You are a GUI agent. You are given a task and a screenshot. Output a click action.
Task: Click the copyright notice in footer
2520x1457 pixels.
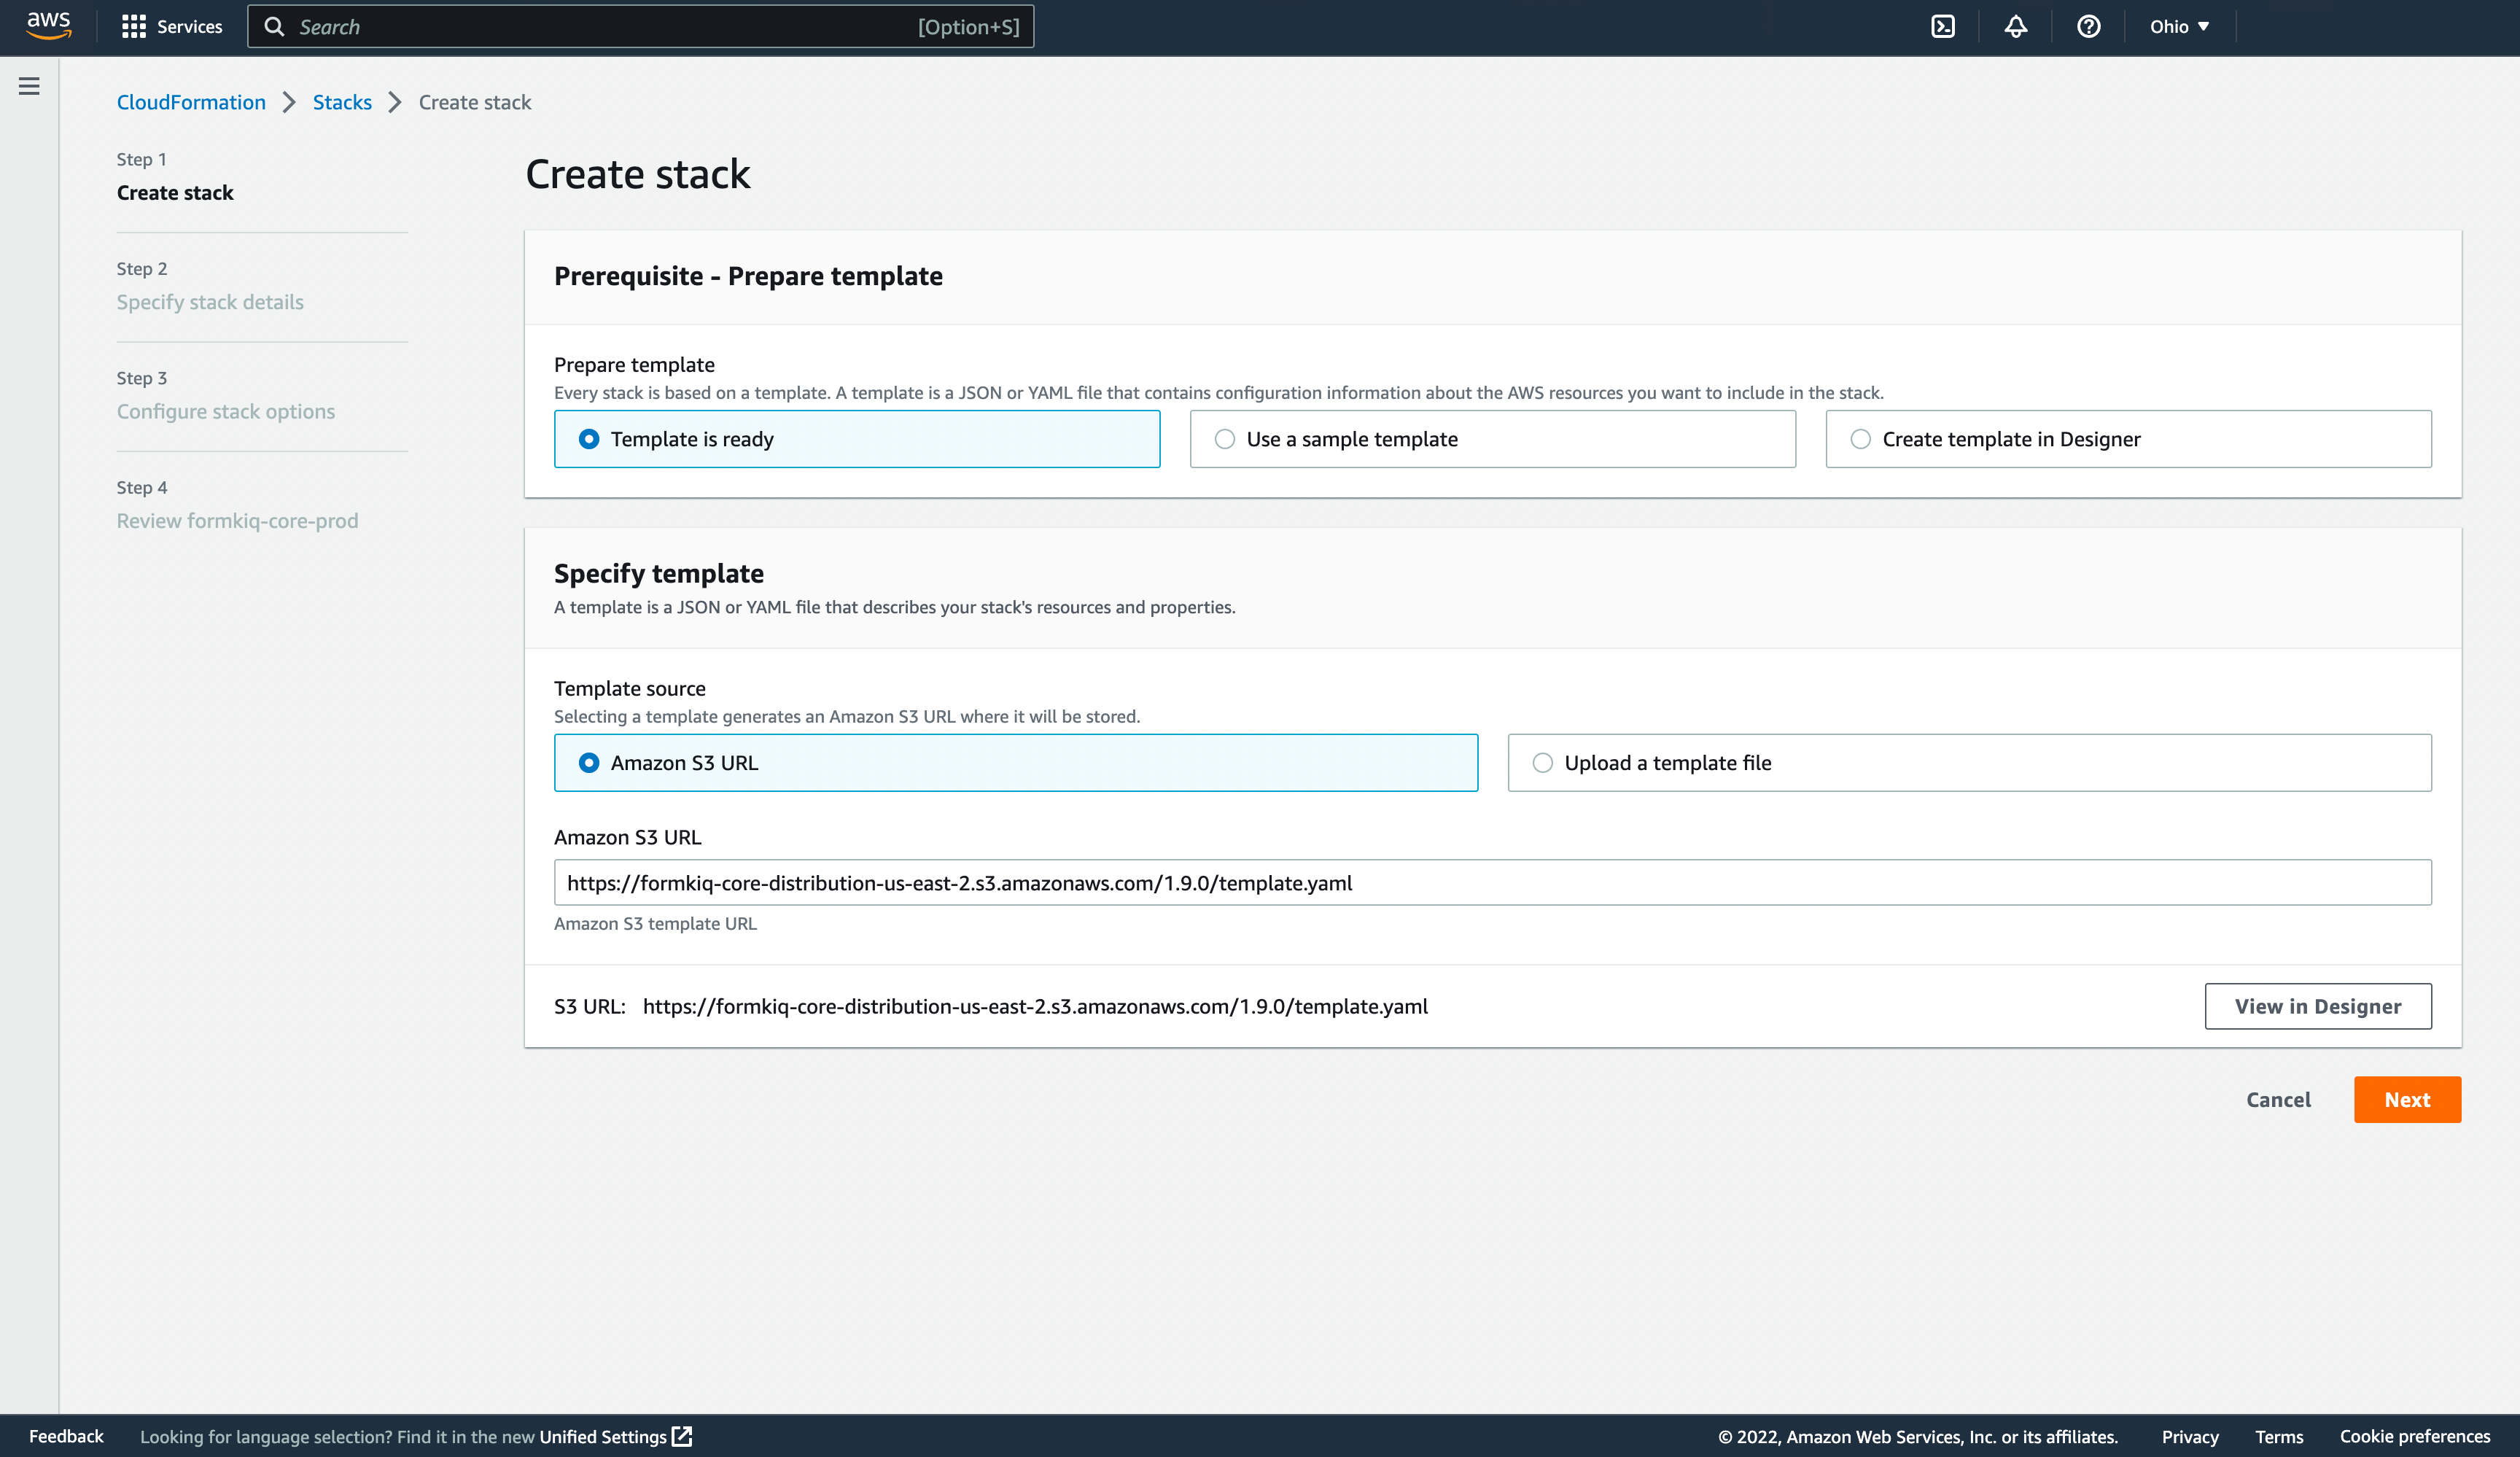click(x=1918, y=1436)
